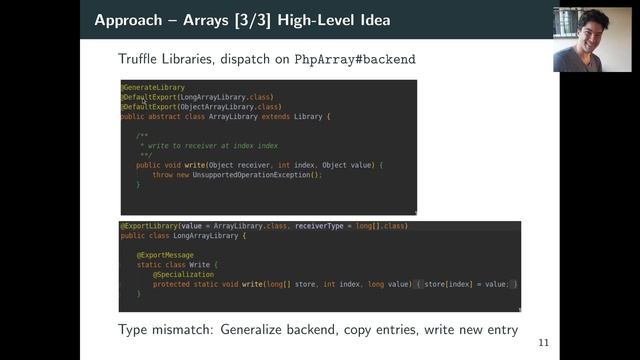640x360 pixels.
Task: Click the '@Specialization' annotation
Action: [183, 275]
